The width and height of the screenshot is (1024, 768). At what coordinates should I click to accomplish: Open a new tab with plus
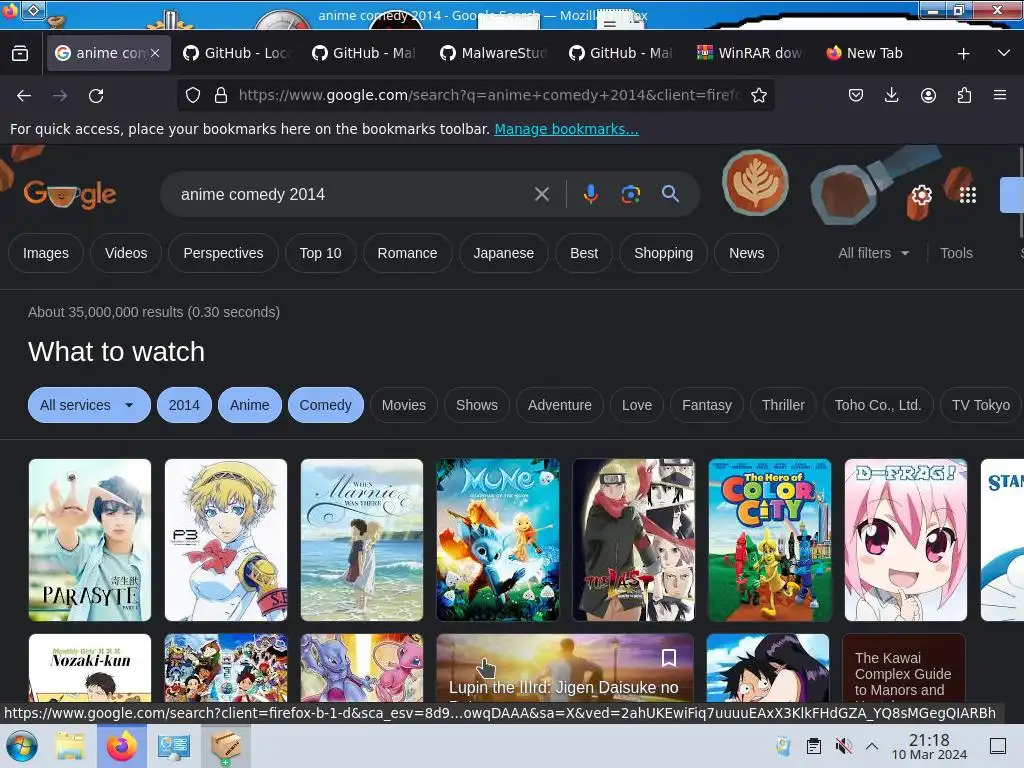coord(963,54)
